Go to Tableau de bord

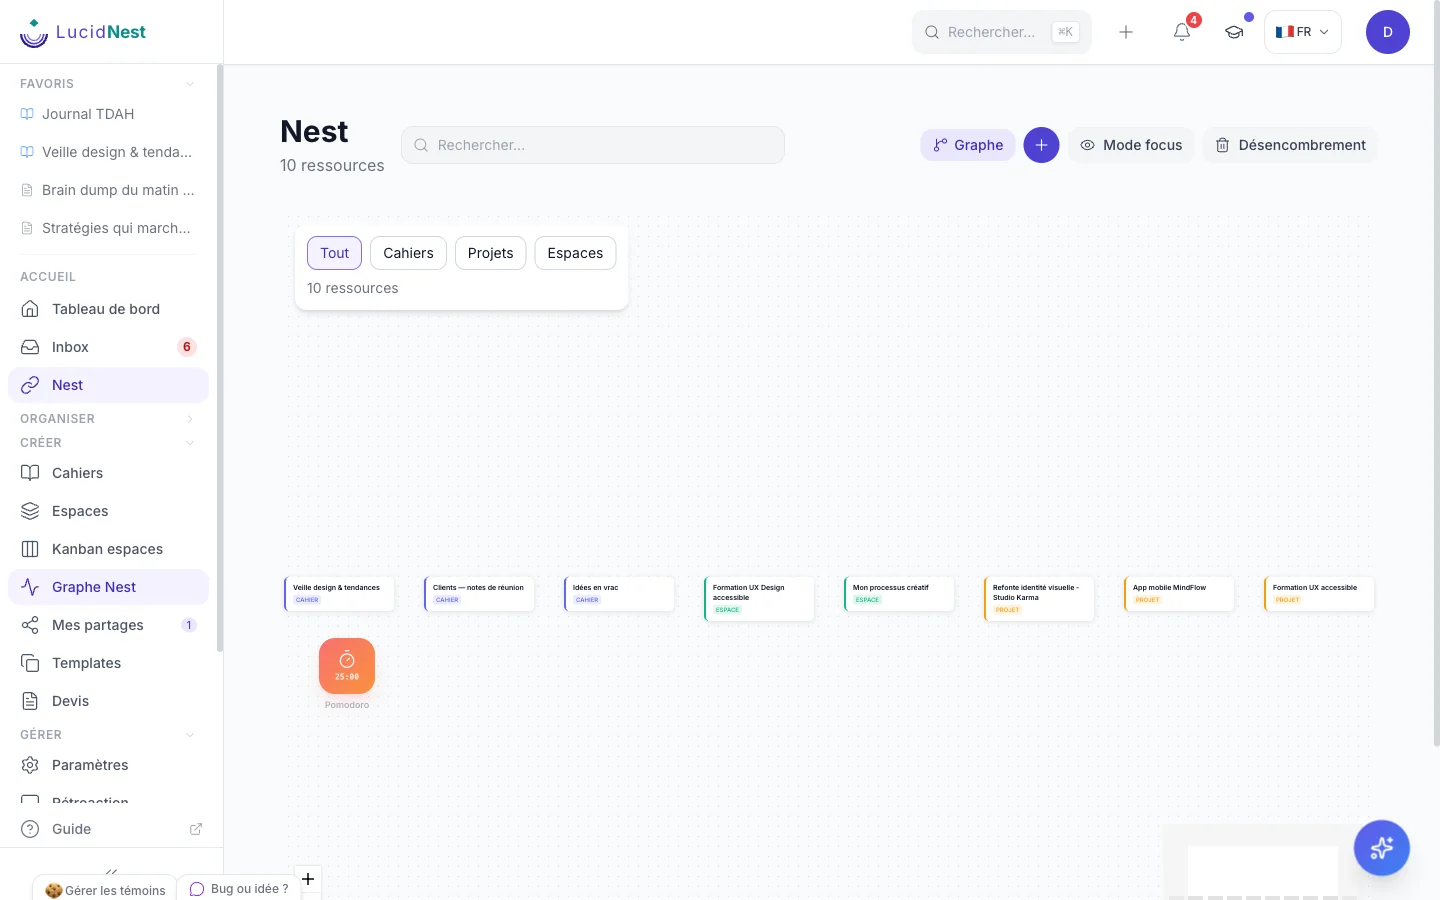(x=108, y=309)
